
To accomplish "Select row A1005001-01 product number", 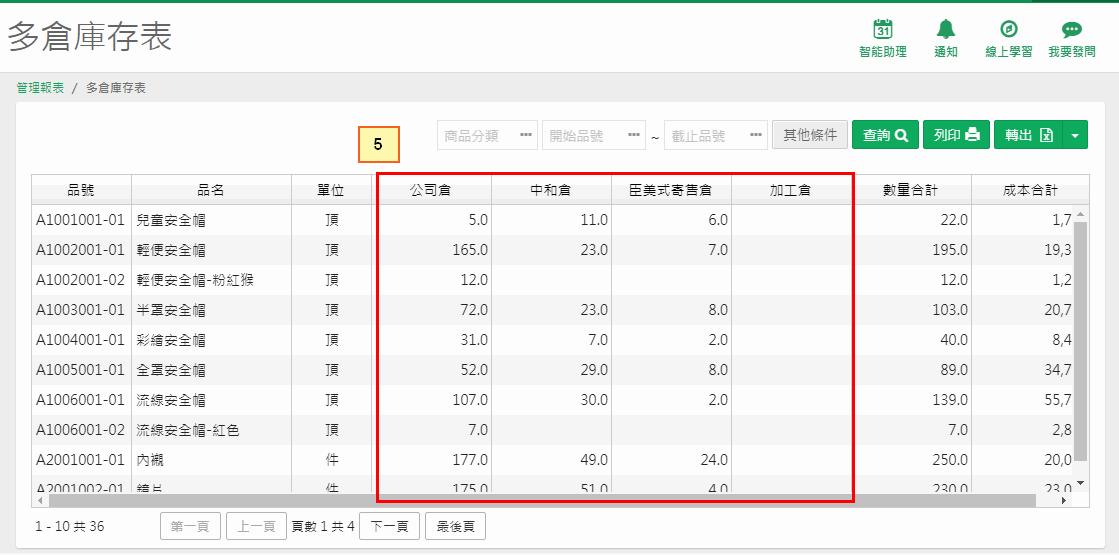I will click(81, 370).
